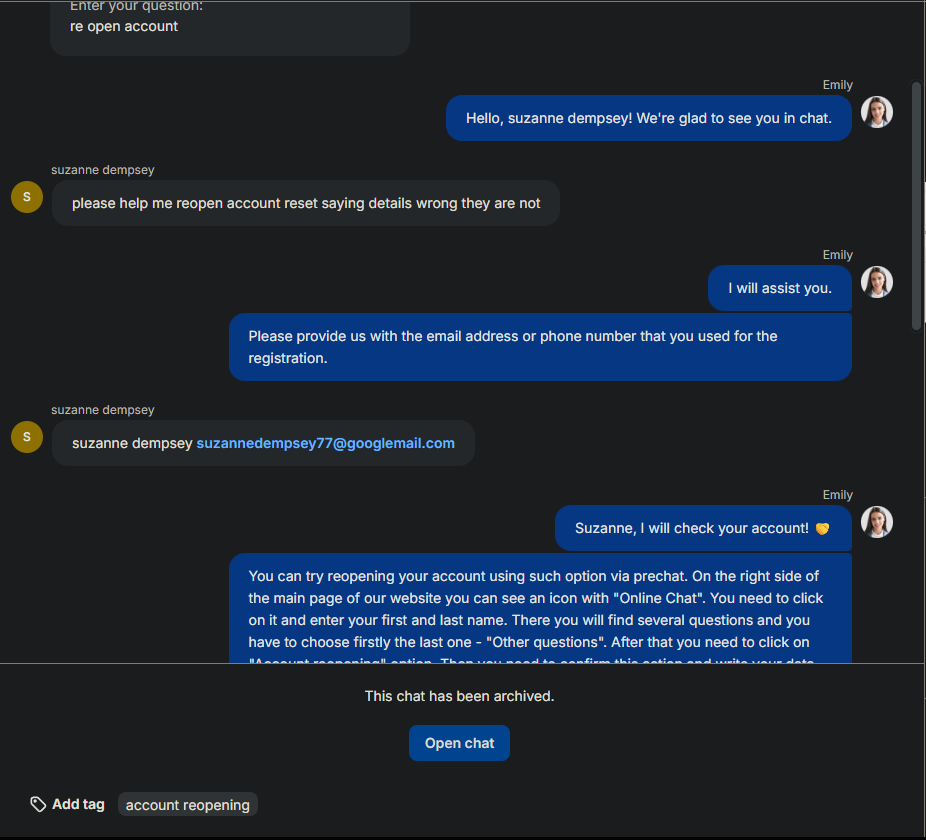Click Emily's avatar beside the greeting message
Screen dimensions: 926x840
[x=876, y=112]
